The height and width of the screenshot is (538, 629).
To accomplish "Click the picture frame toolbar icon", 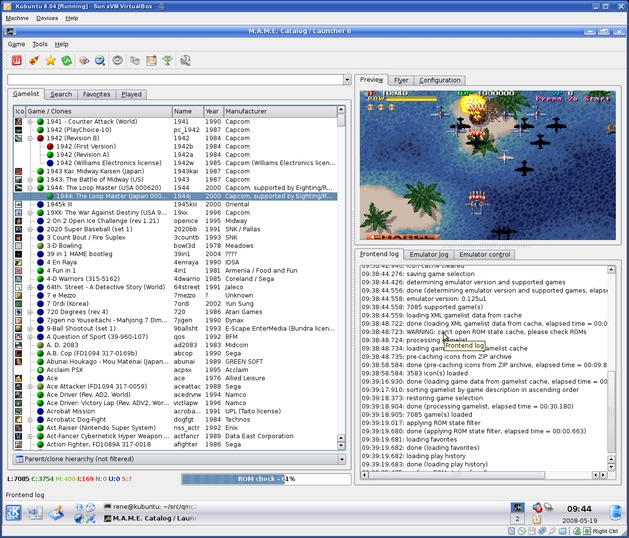I will point(151,61).
